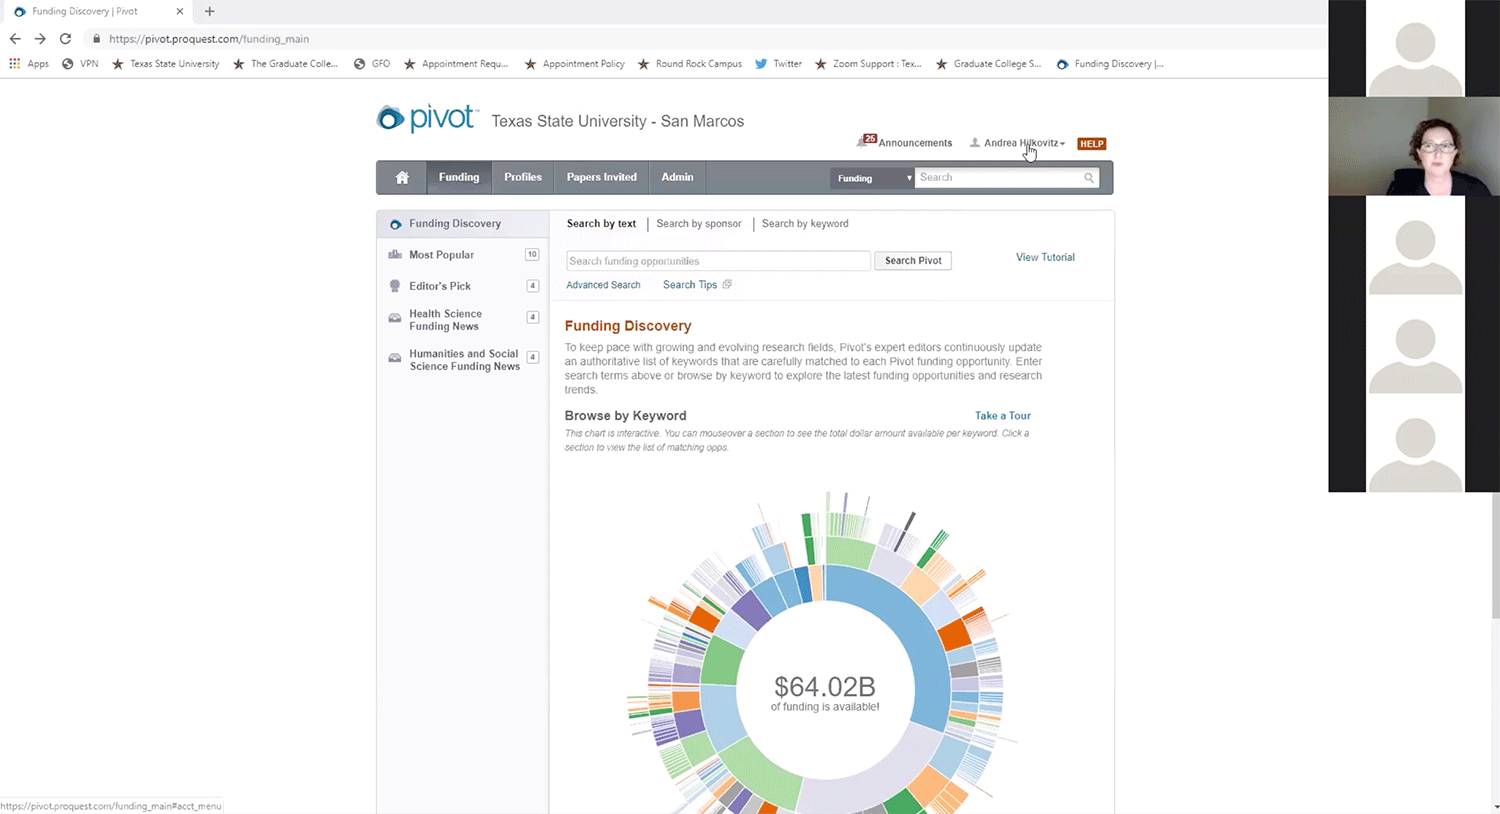Click browser forward arrow

tap(40, 39)
